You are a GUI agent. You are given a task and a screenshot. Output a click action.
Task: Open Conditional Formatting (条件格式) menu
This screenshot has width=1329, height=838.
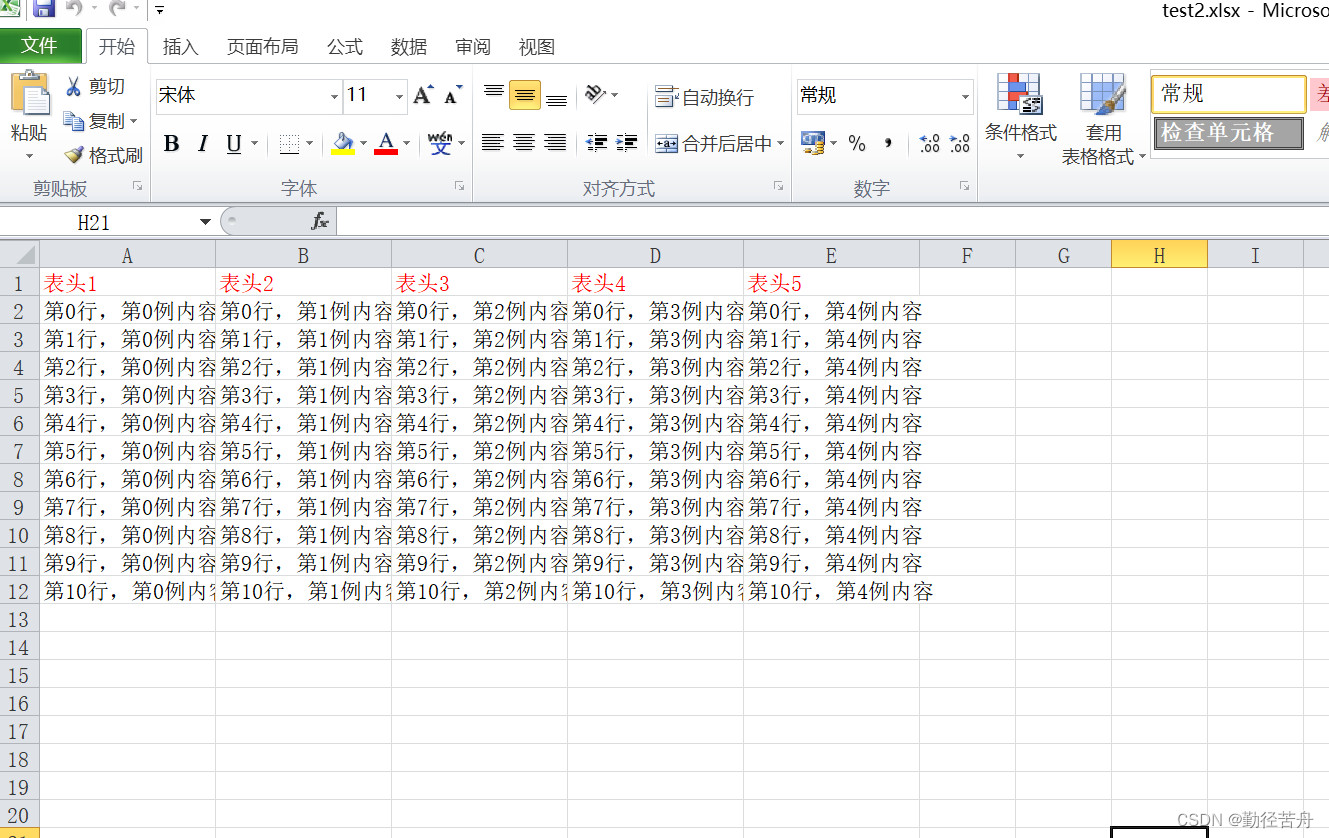(1020, 118)
